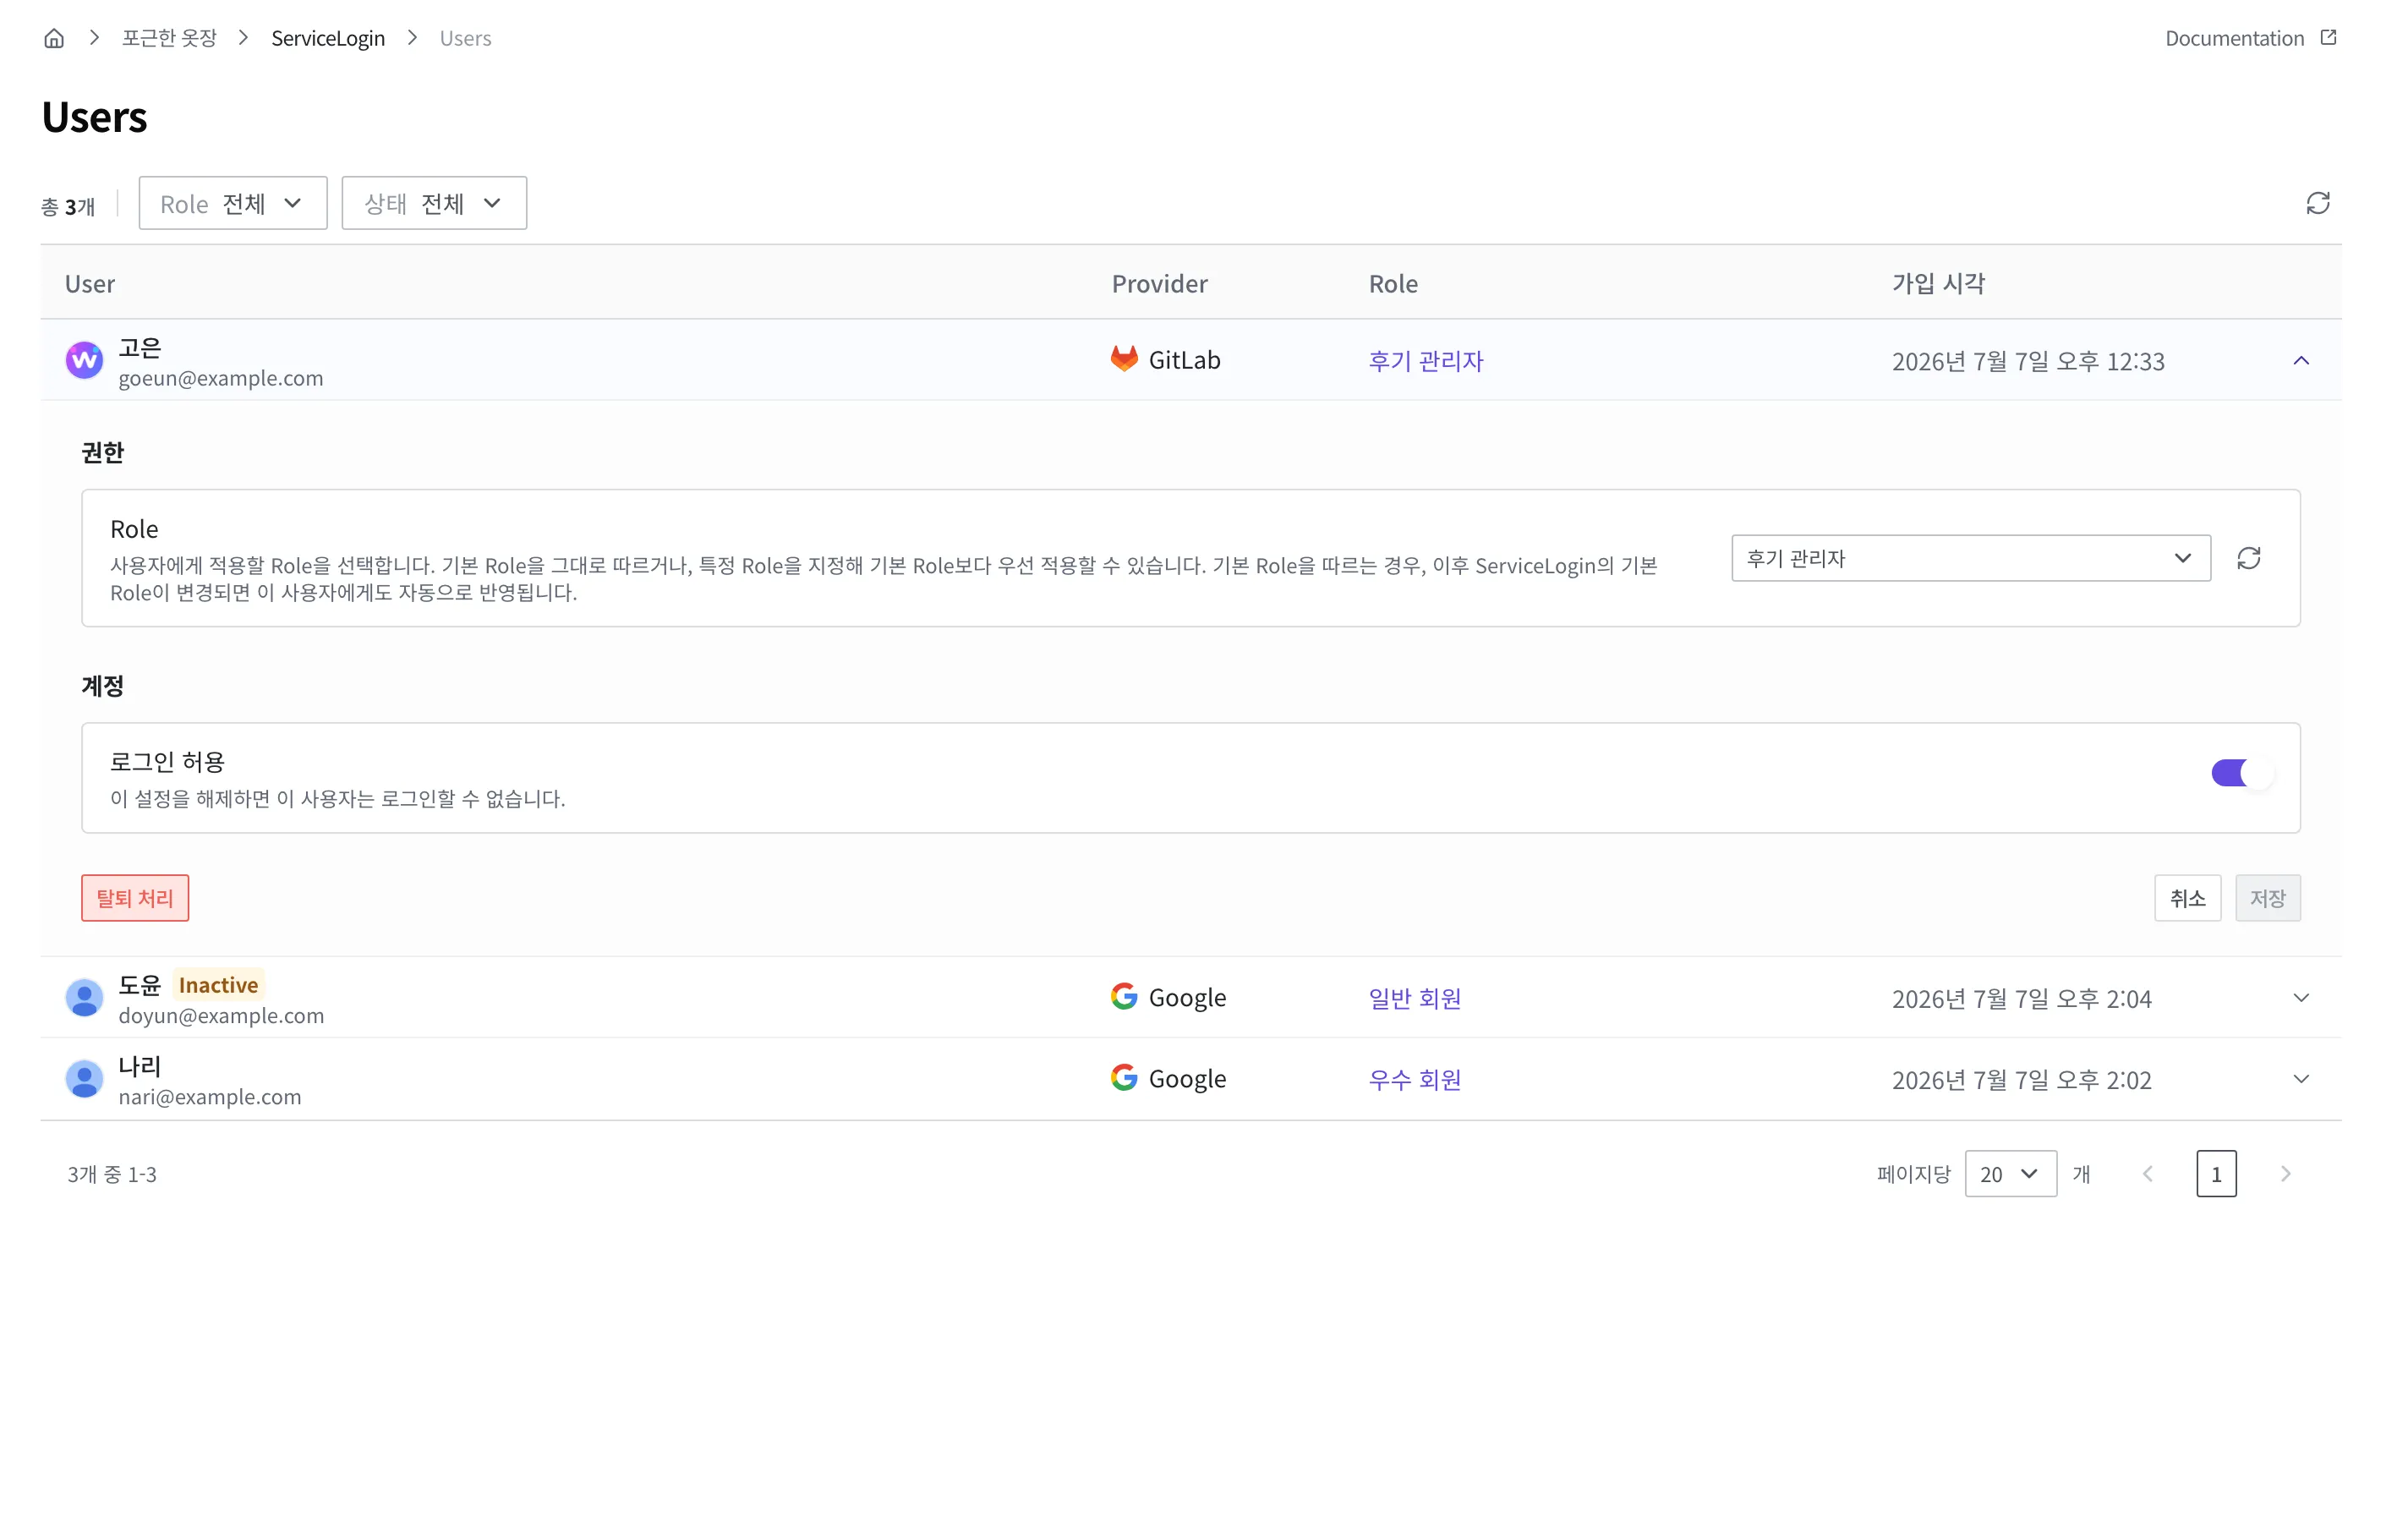This screenshot has height=1522, width=2408.
Task: Open 후기 관리자 role link
Action: coord(1425,361)
